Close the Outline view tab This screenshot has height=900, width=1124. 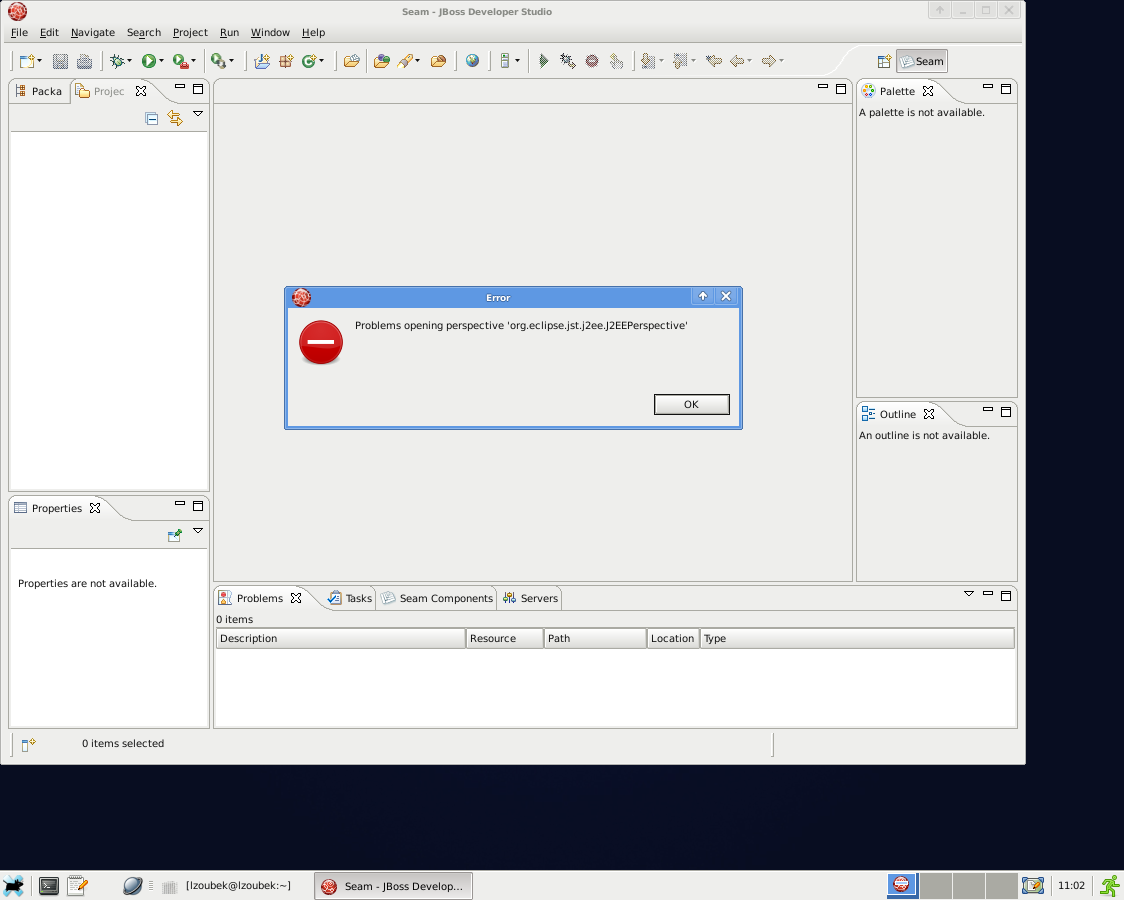tap(928, 414)
